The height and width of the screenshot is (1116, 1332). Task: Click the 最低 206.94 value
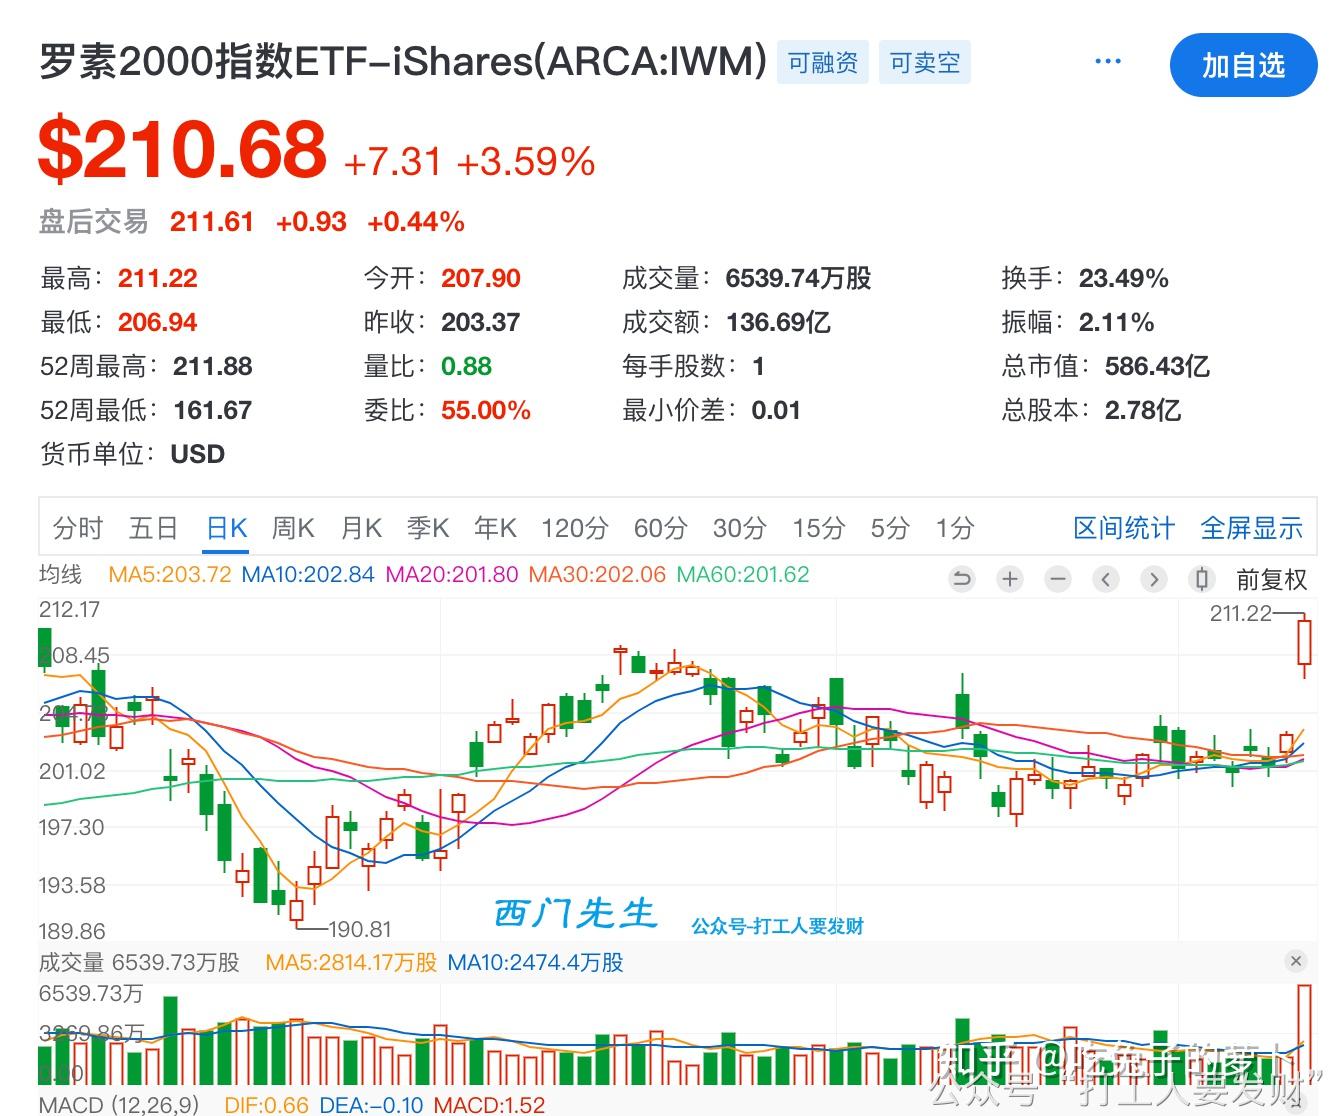158,322
